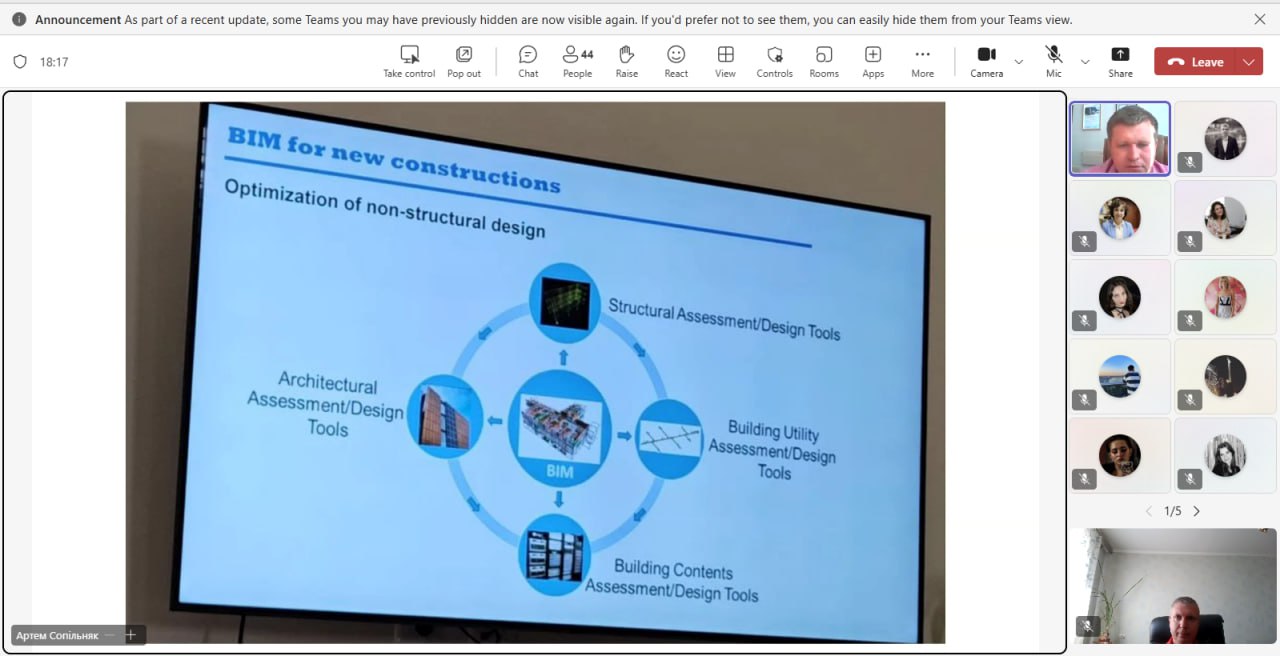Image resolution: width=1280 pixels, height=656 pixels.
Task: Open the View layout options
Action: pos(725,61)
